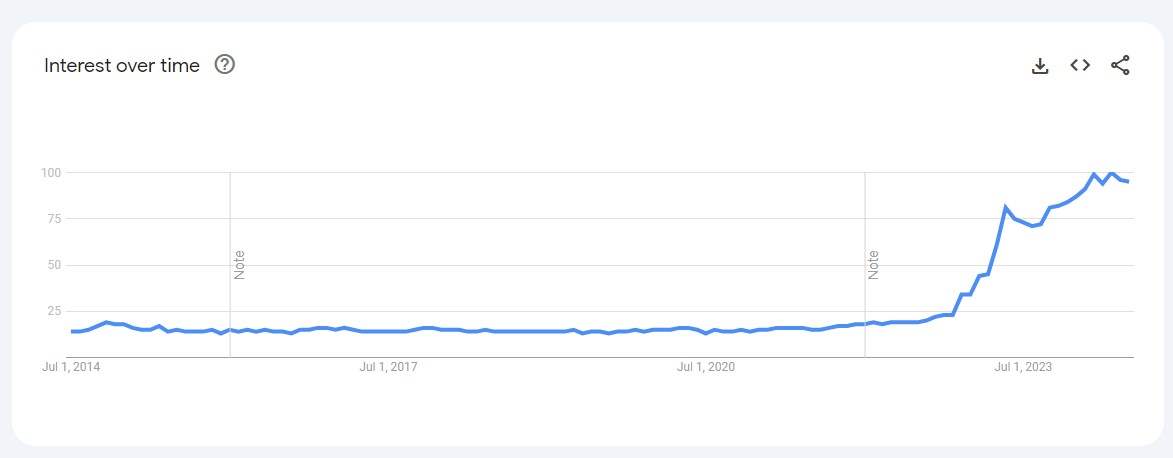The image size is (1173, 458).
Task: Click the help question mark icon
Action: click(225, 65)
